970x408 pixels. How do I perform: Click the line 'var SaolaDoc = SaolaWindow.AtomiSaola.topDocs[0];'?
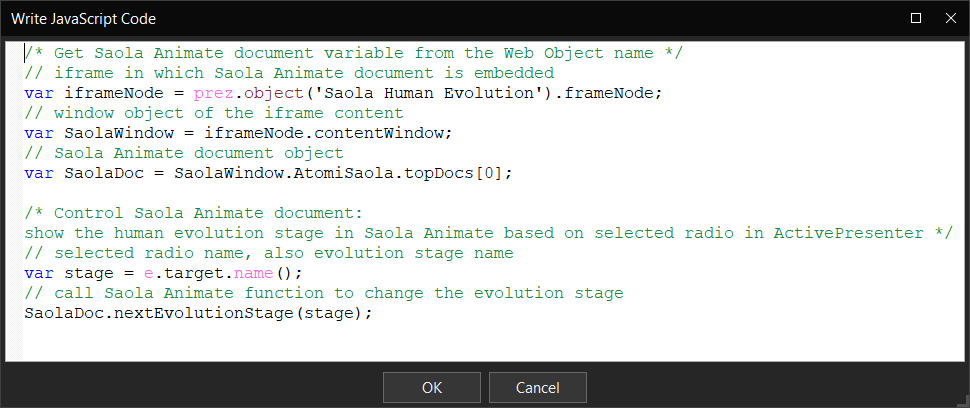click(x=269, y=173)
